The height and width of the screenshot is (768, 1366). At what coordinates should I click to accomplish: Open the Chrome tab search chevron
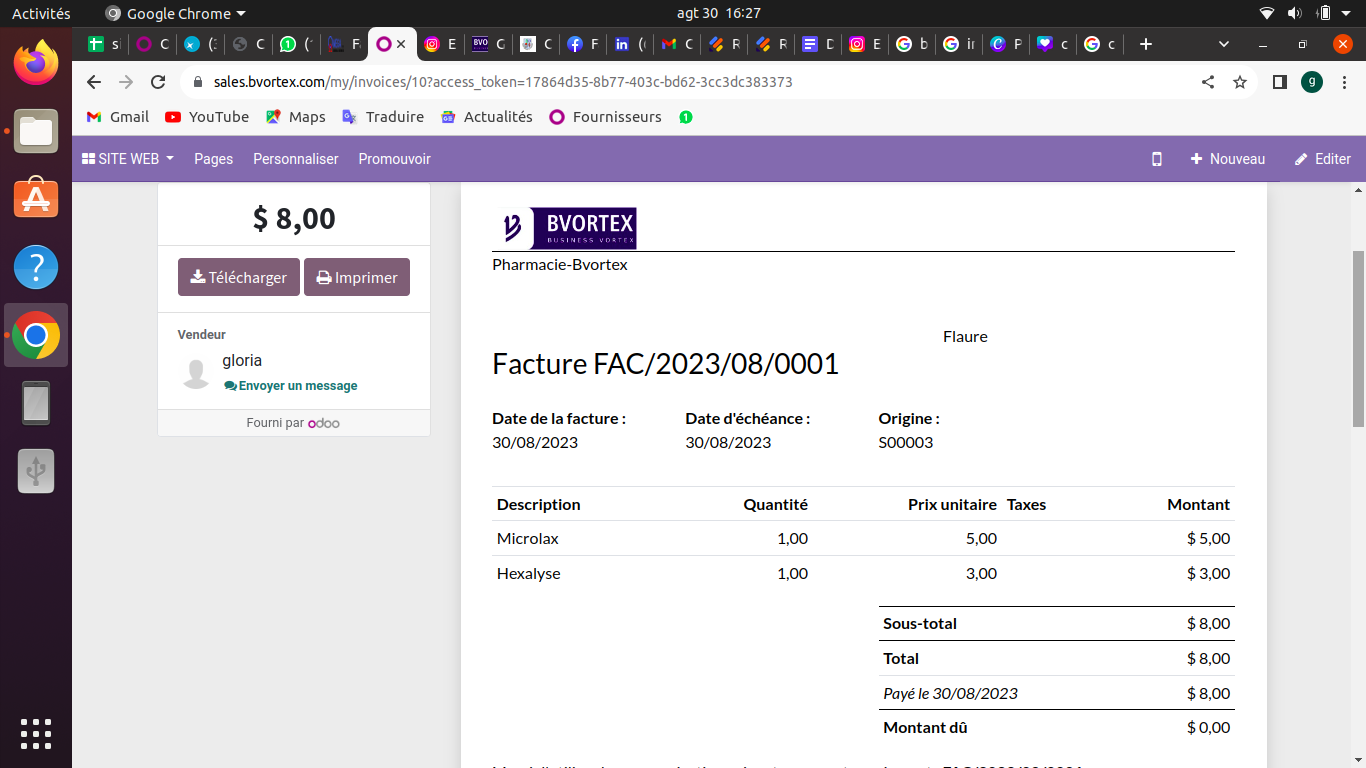pos(1224,44)
